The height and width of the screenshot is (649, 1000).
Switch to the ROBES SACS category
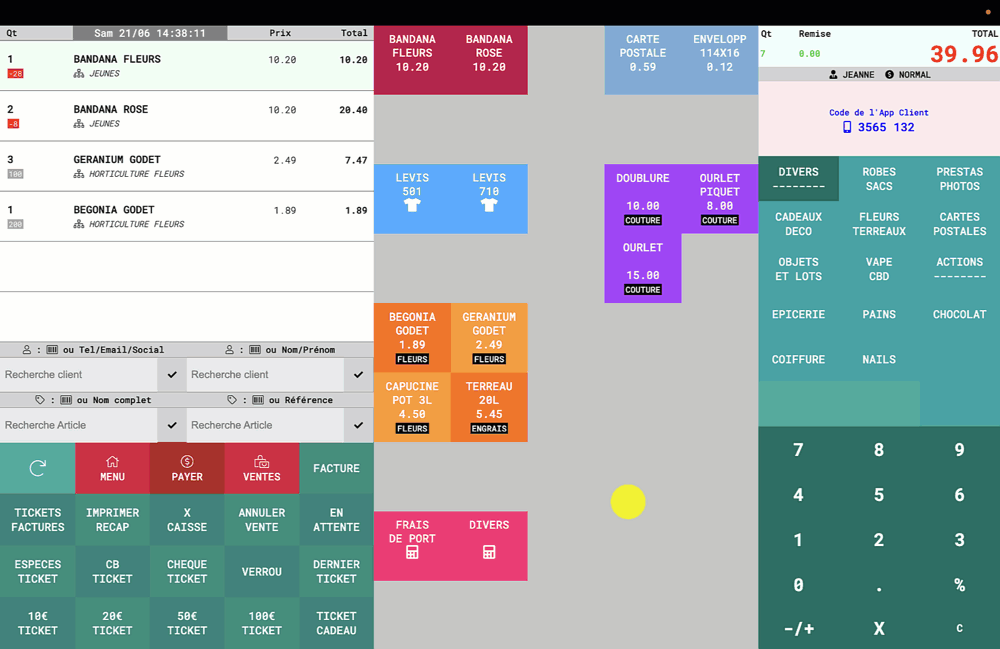tap(879, 179)
